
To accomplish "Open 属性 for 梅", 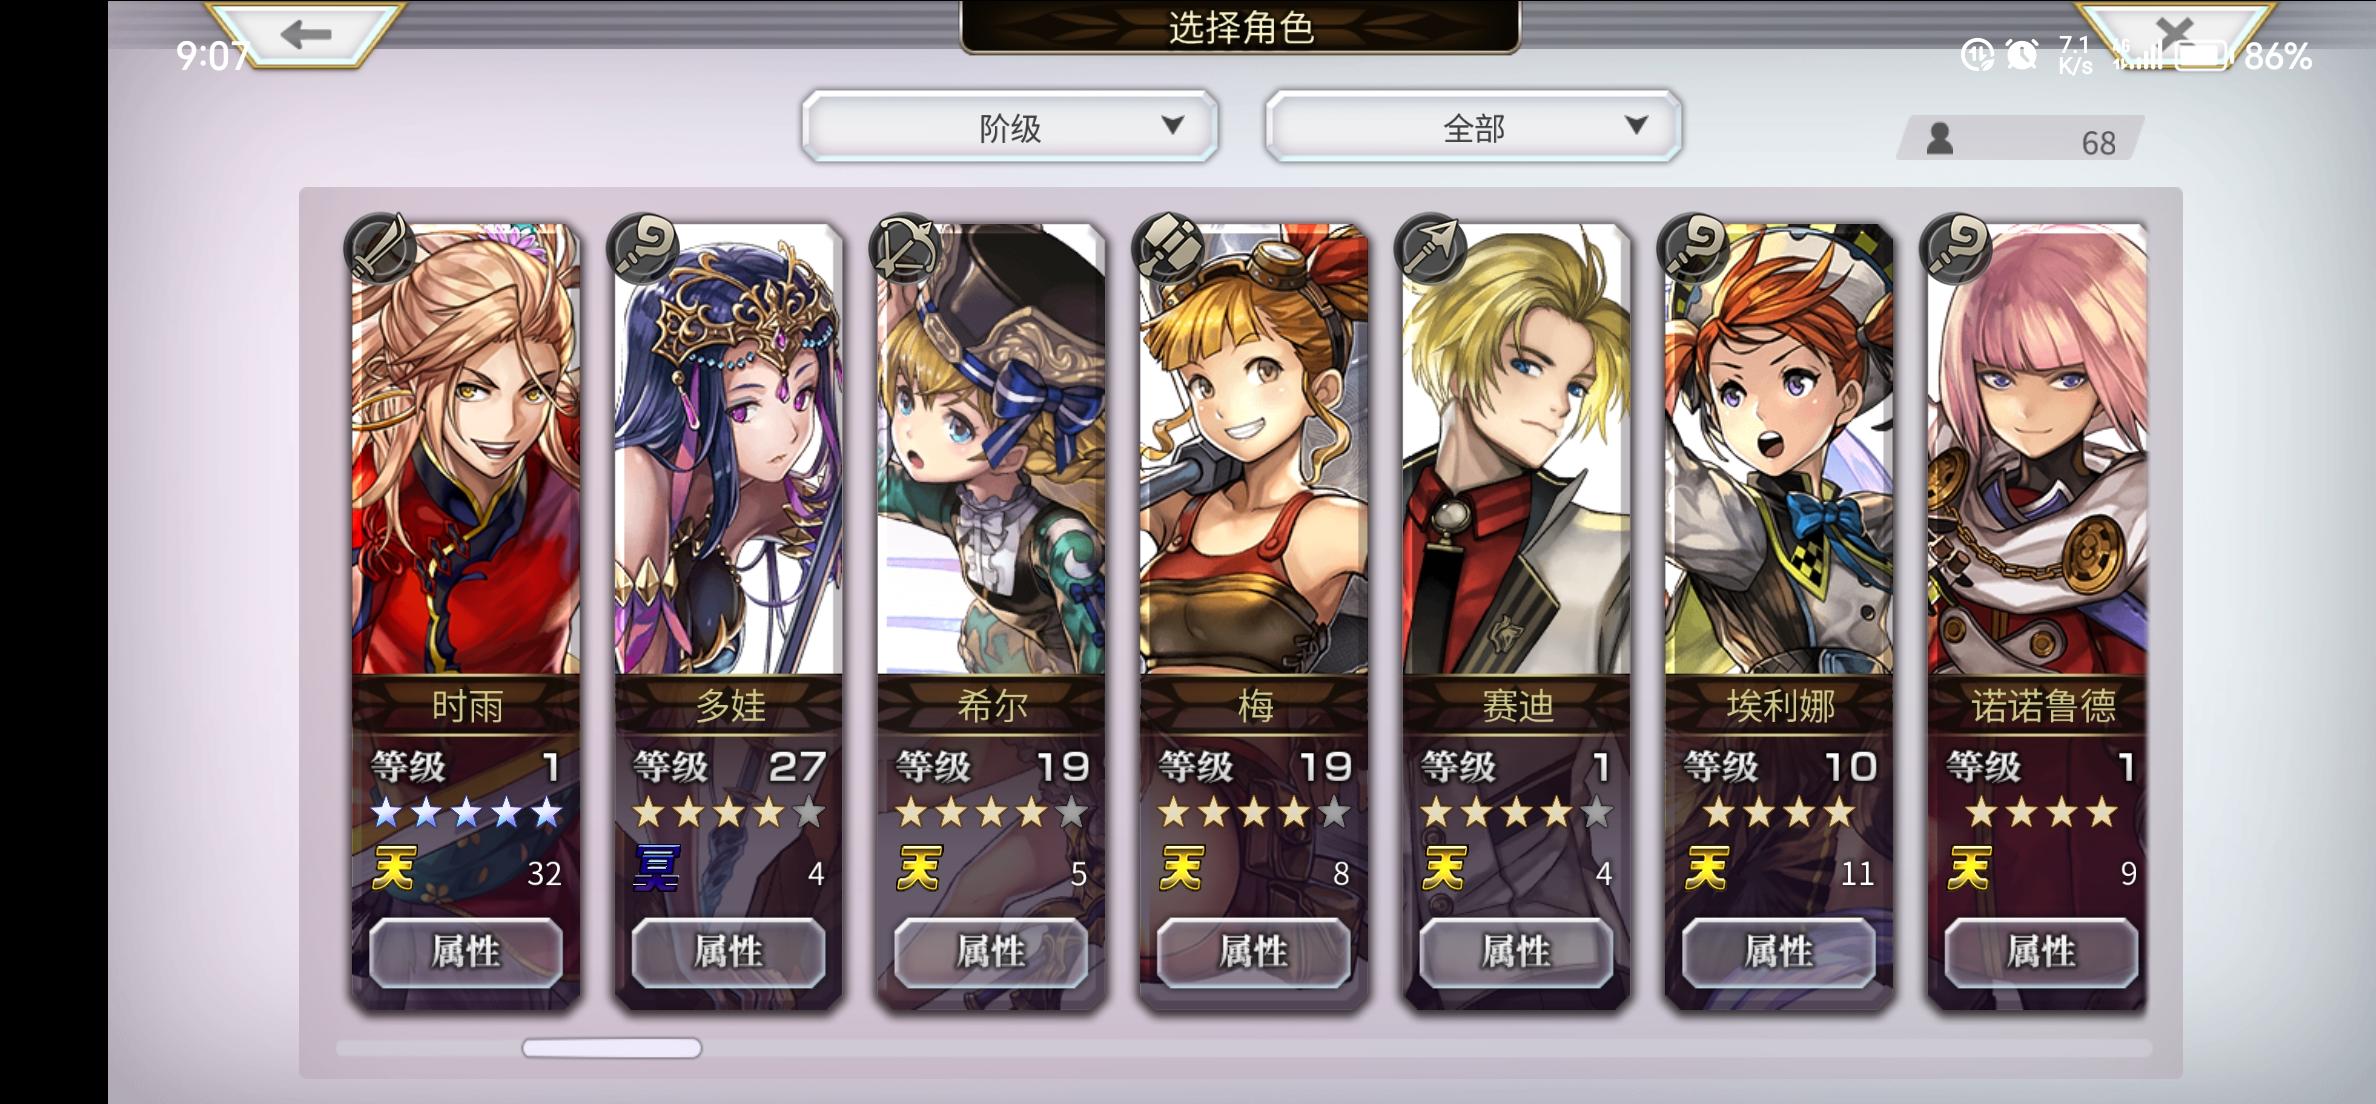I will point(1254,951).
